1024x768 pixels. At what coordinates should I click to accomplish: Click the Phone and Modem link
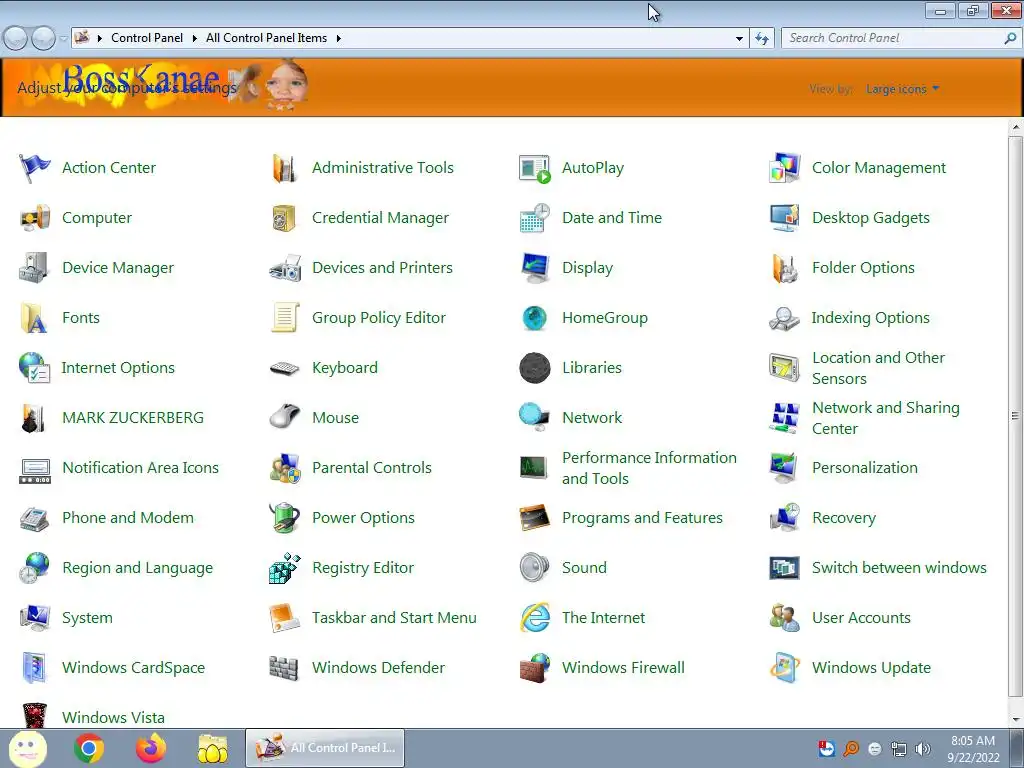coord(128,518)
